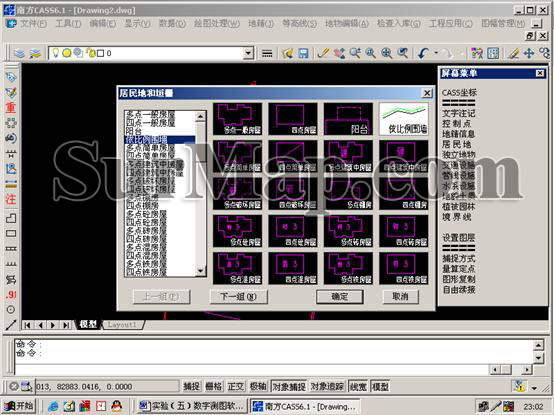This screenshot has height=415, width=554.
Task: Click the open file toolbar icon
Action: [x=288, y=53]
